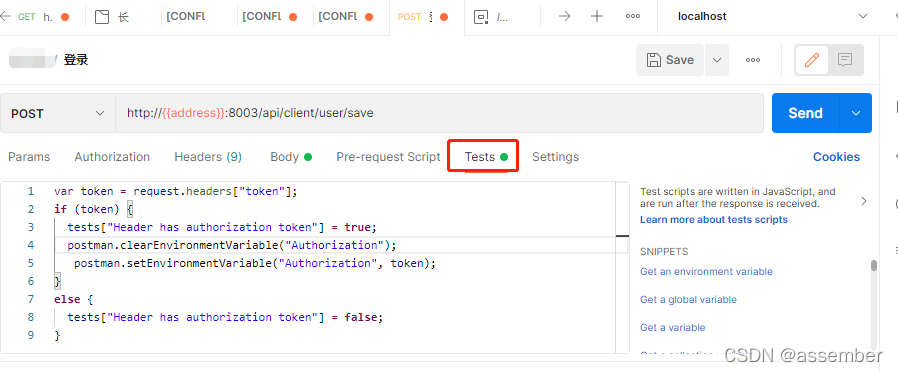Collapse the snippets panel chevron
Screen dimensions: 898x372
tap(864, 201)
